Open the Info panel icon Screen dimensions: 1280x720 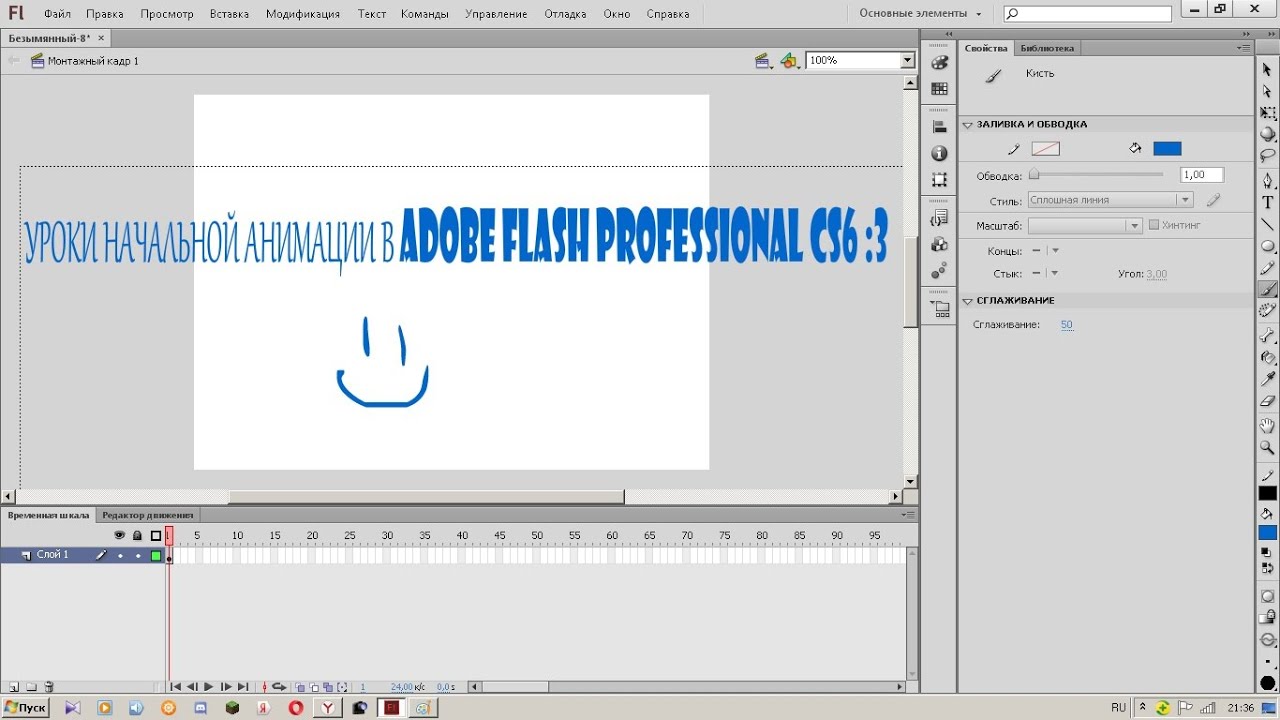939,153
